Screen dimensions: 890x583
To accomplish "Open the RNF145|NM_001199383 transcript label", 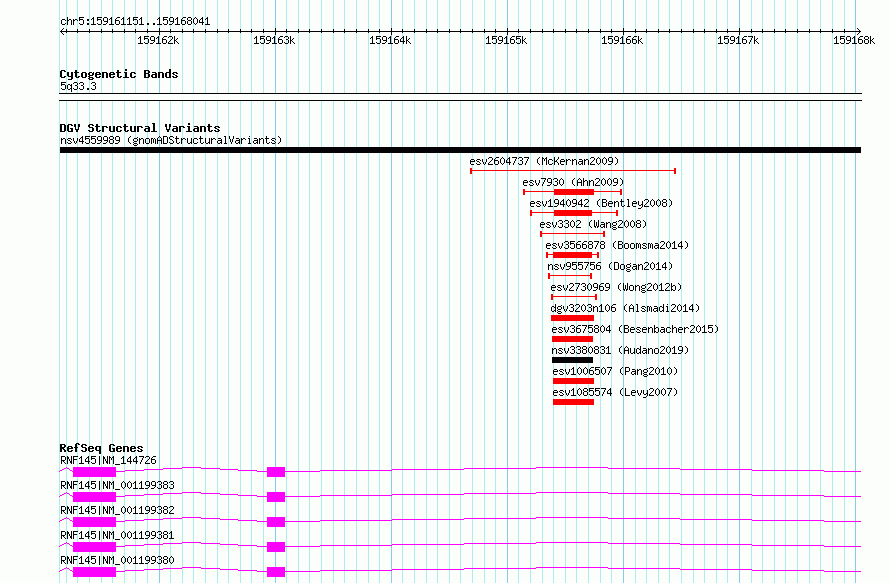I will point(117,485).
